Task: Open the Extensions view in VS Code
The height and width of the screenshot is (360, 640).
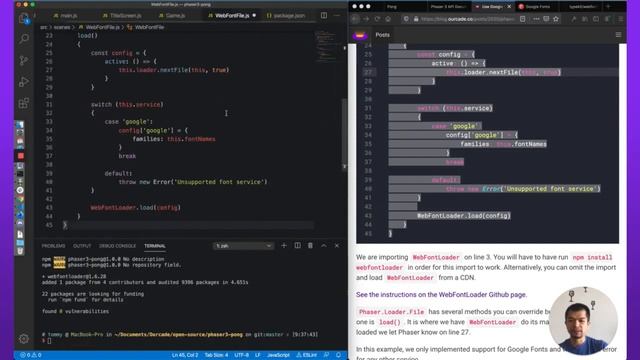Action: coord(24,103)
